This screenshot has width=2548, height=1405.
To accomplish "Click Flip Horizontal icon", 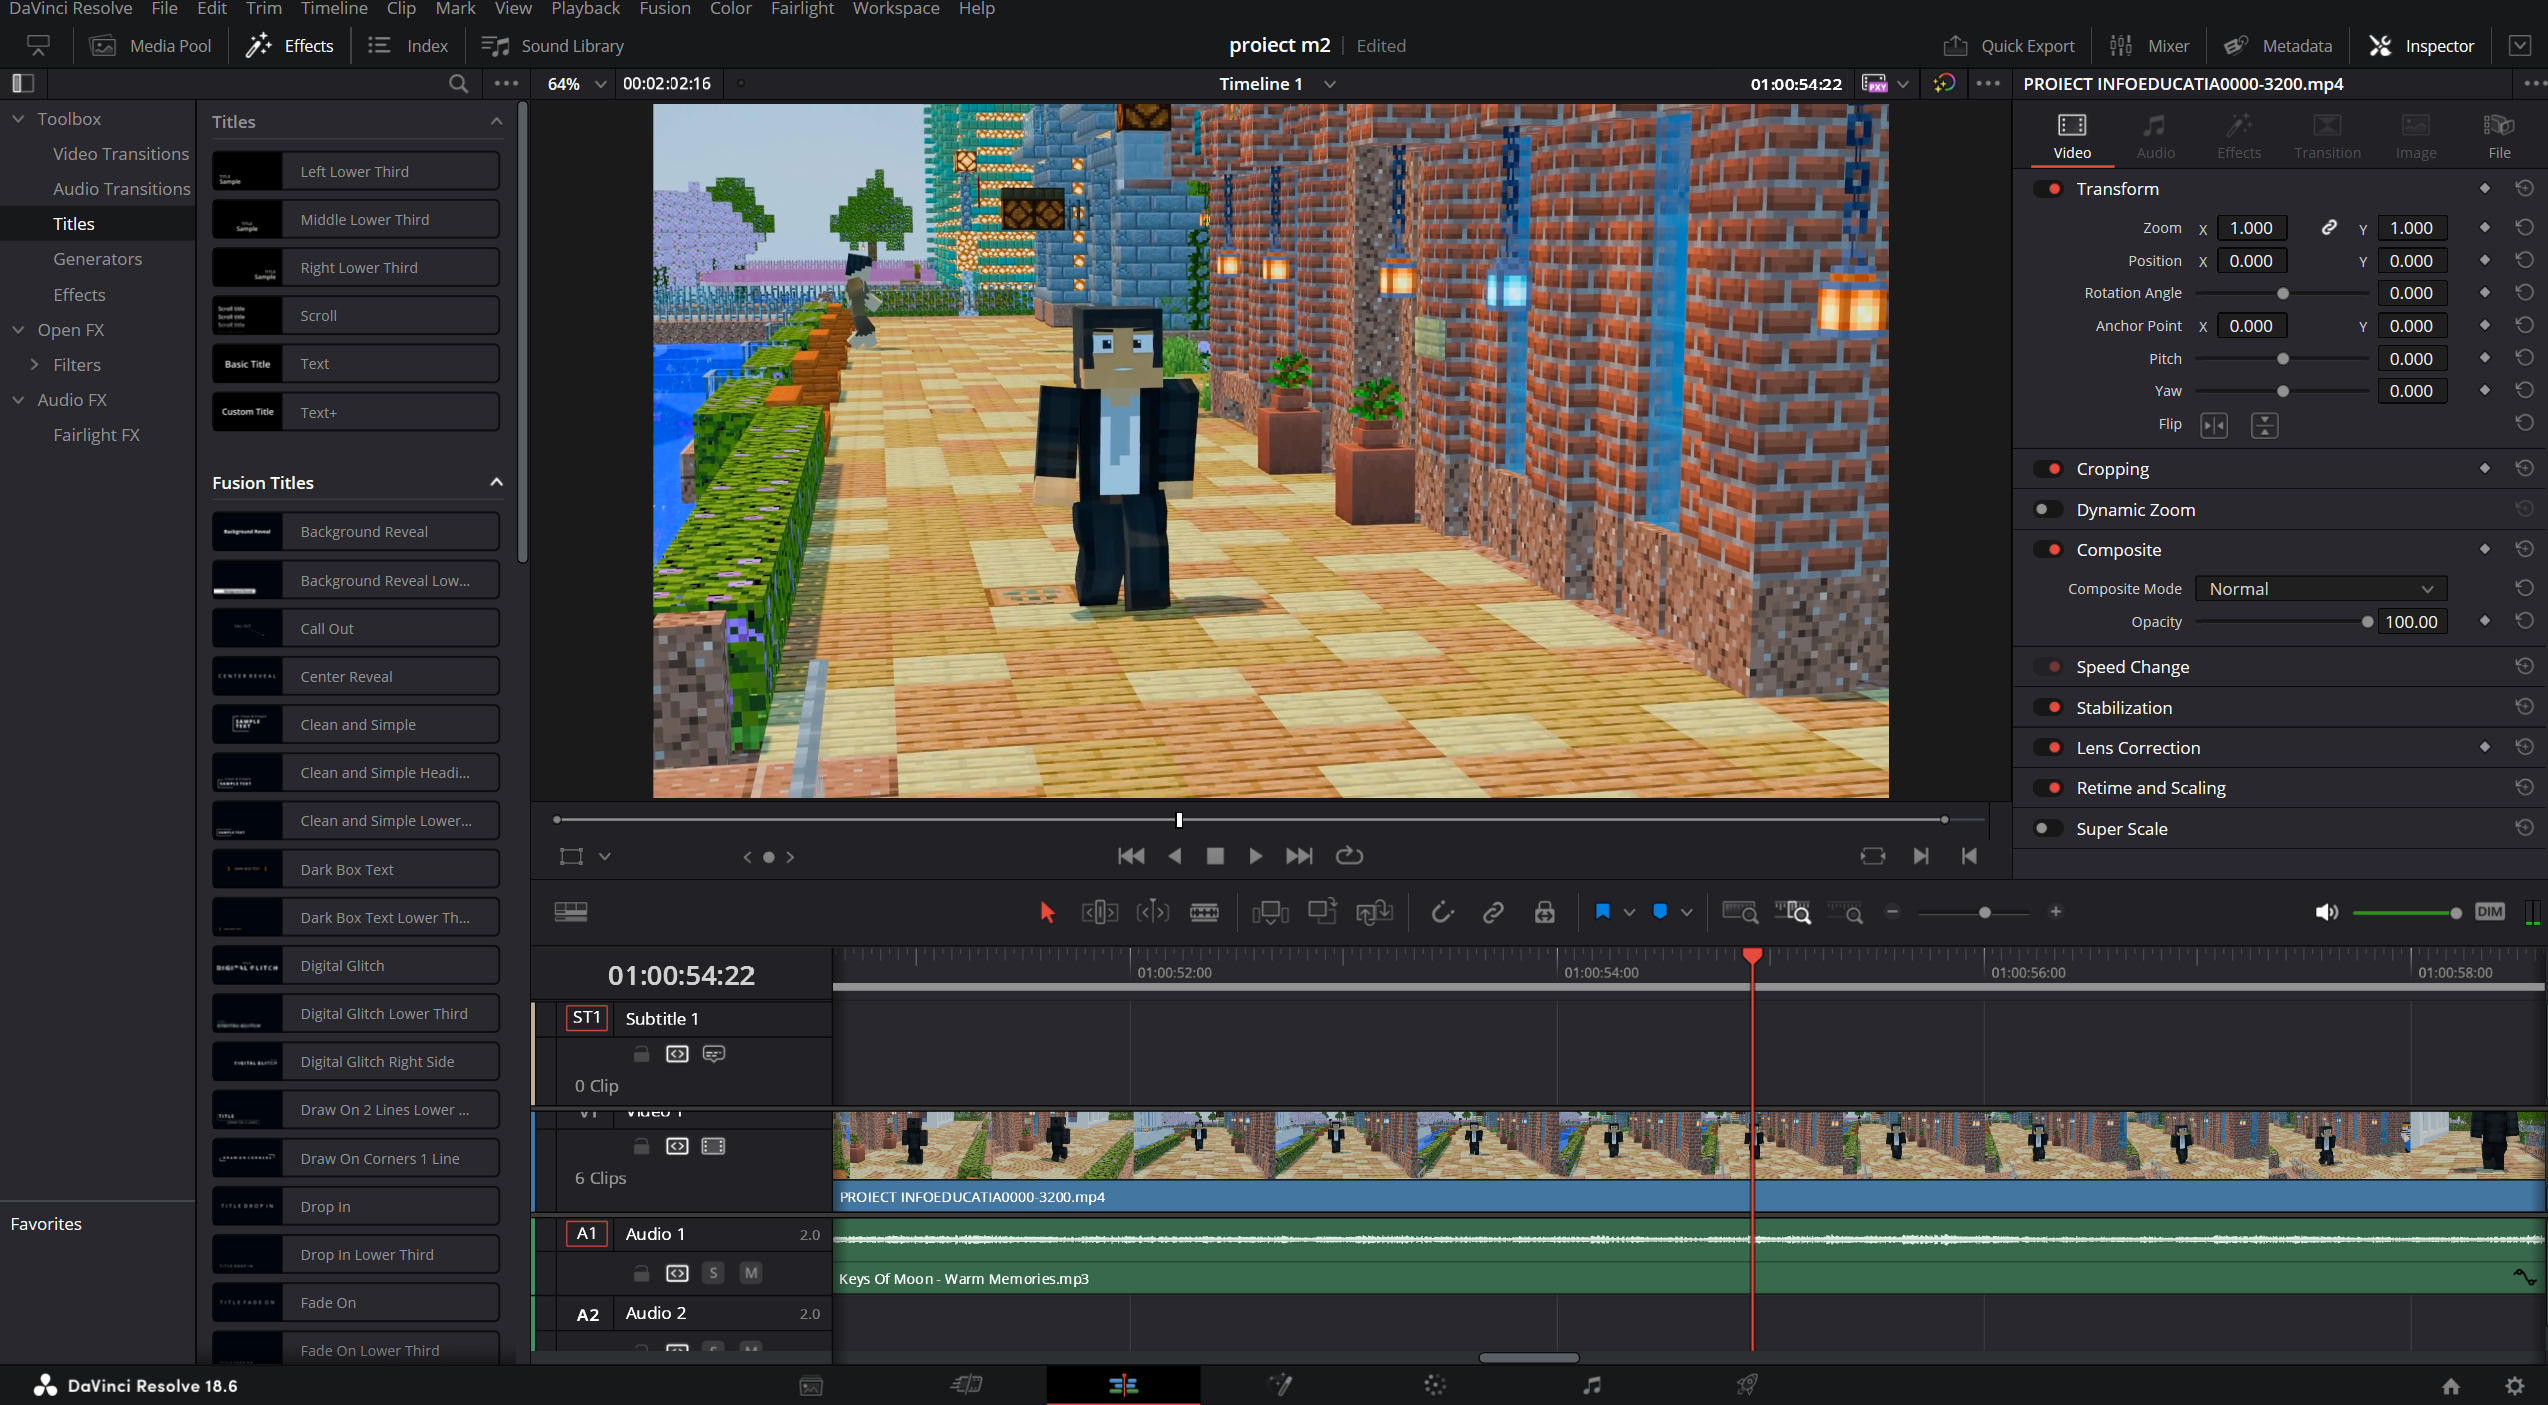I will click(2214, 425).
